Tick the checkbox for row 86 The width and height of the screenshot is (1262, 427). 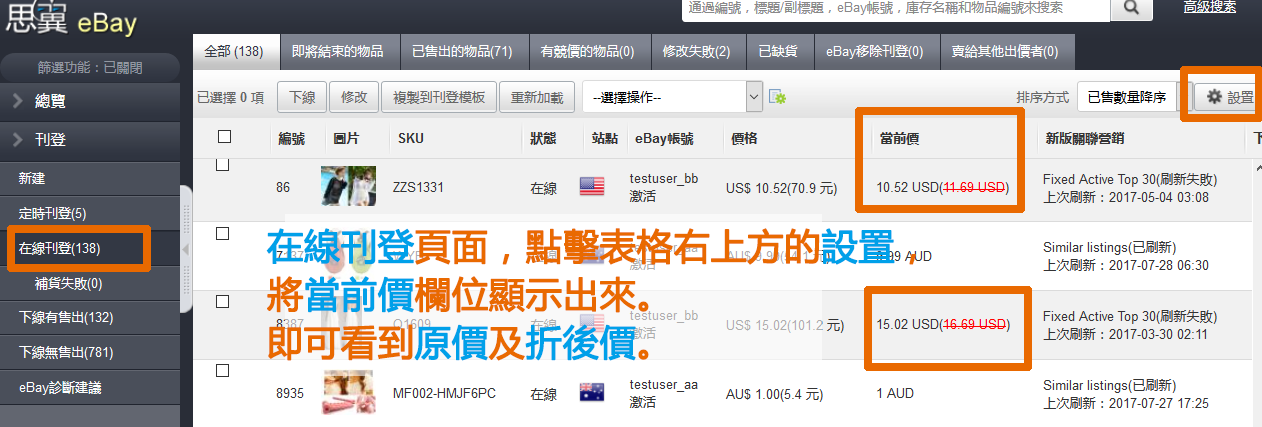tap(223, 165)
